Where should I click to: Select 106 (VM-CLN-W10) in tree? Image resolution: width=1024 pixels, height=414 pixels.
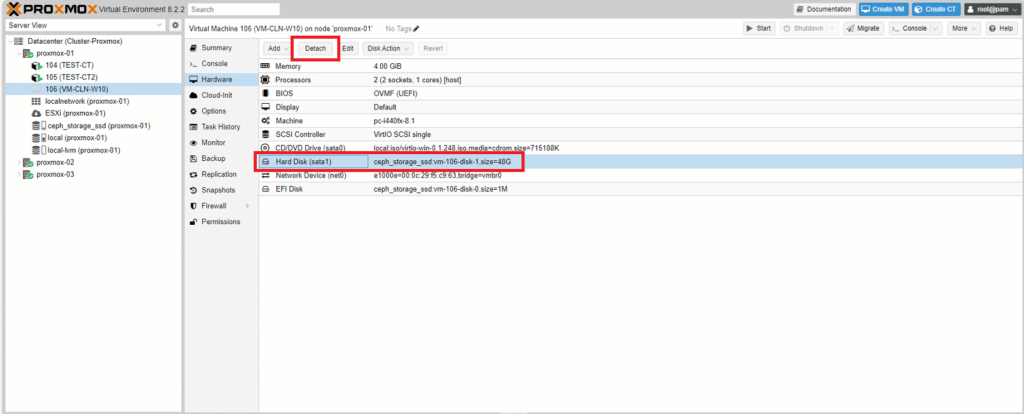(x=93, y=89)
